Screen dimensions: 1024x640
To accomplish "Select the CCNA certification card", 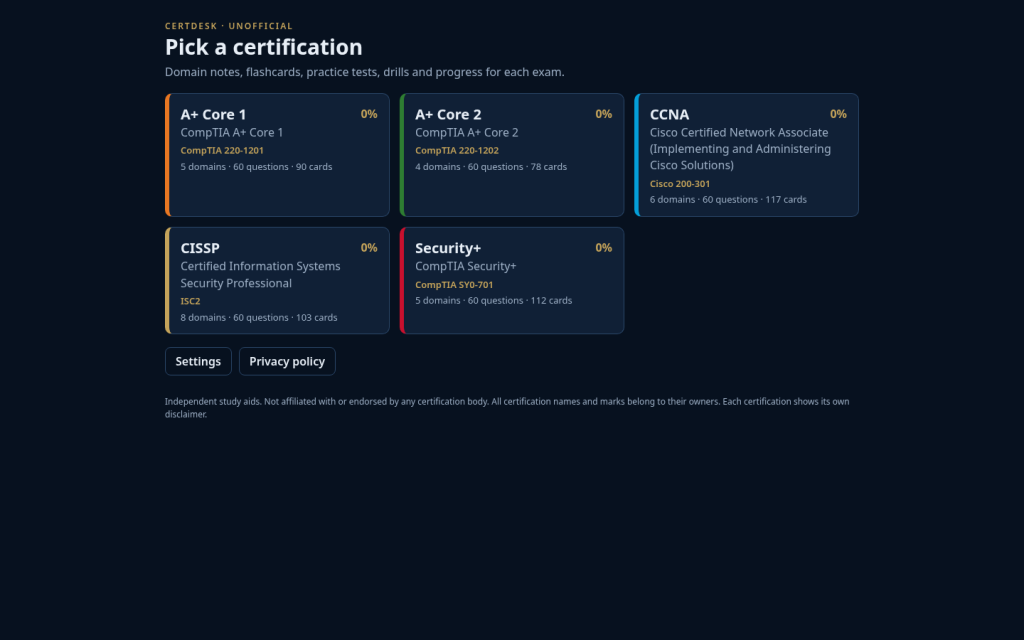I will (746, 155).
